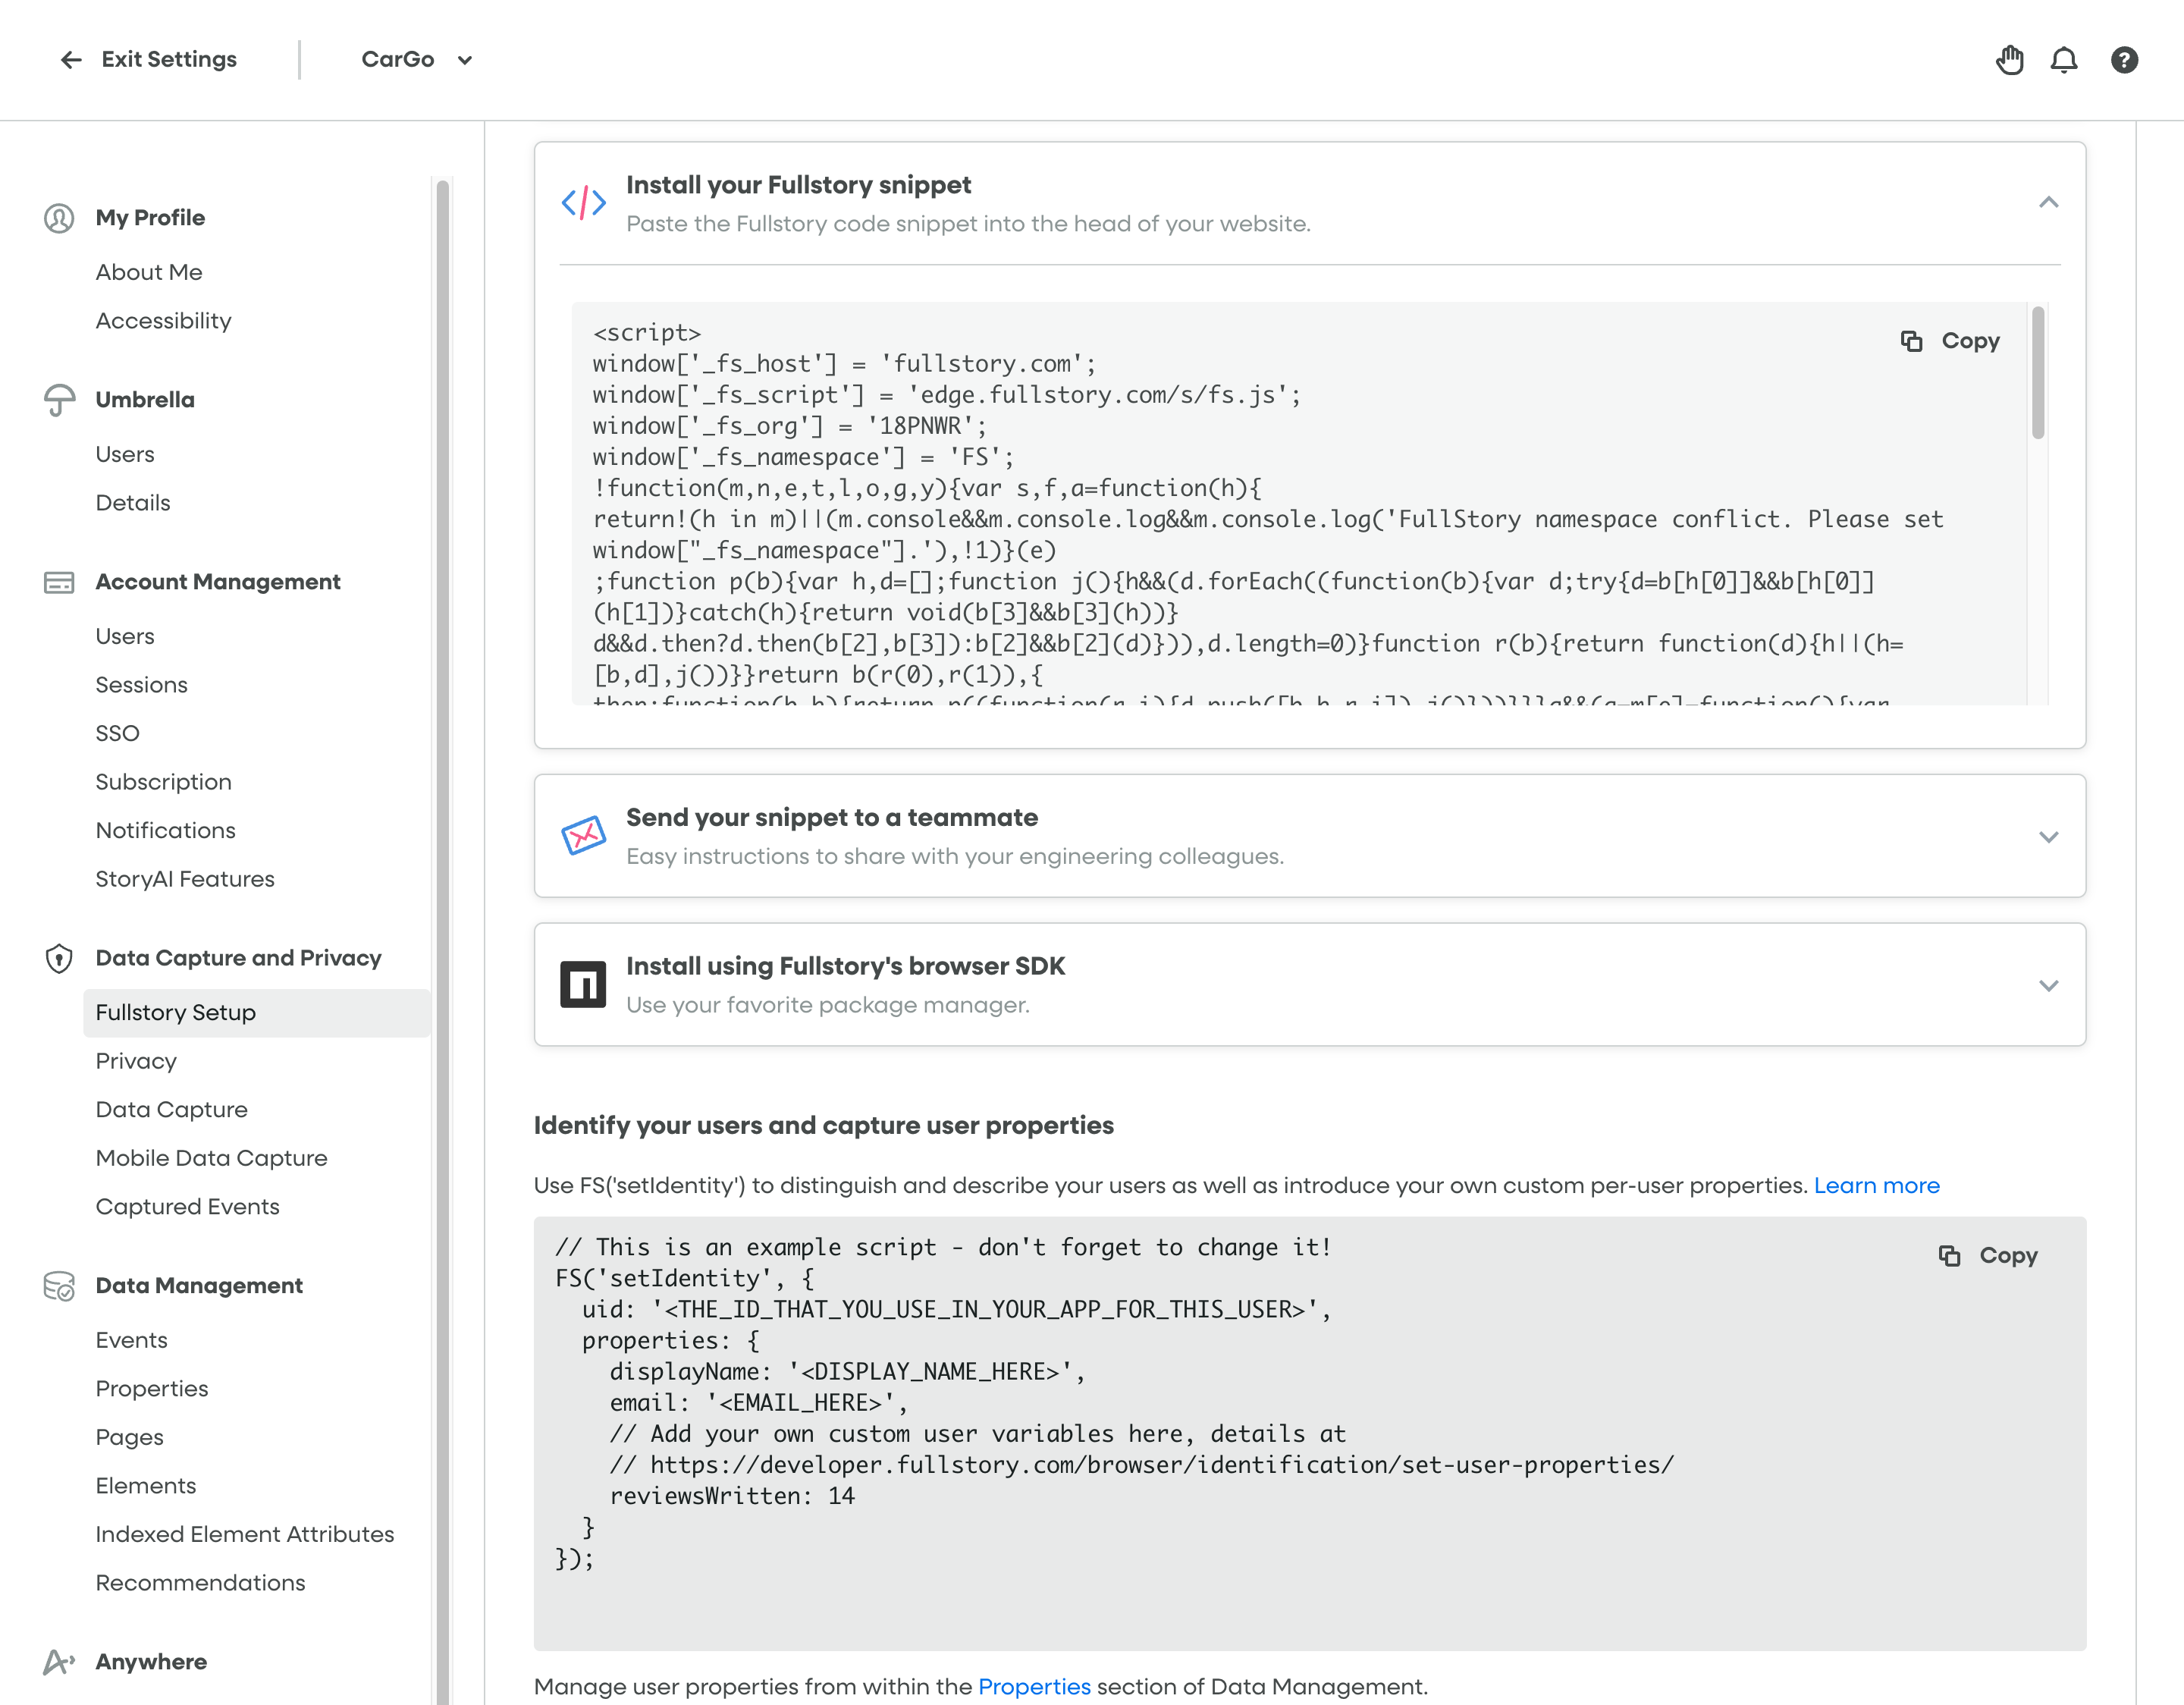
Task: Click the Anywhere section icon
Action: (x=59, y=1662)
